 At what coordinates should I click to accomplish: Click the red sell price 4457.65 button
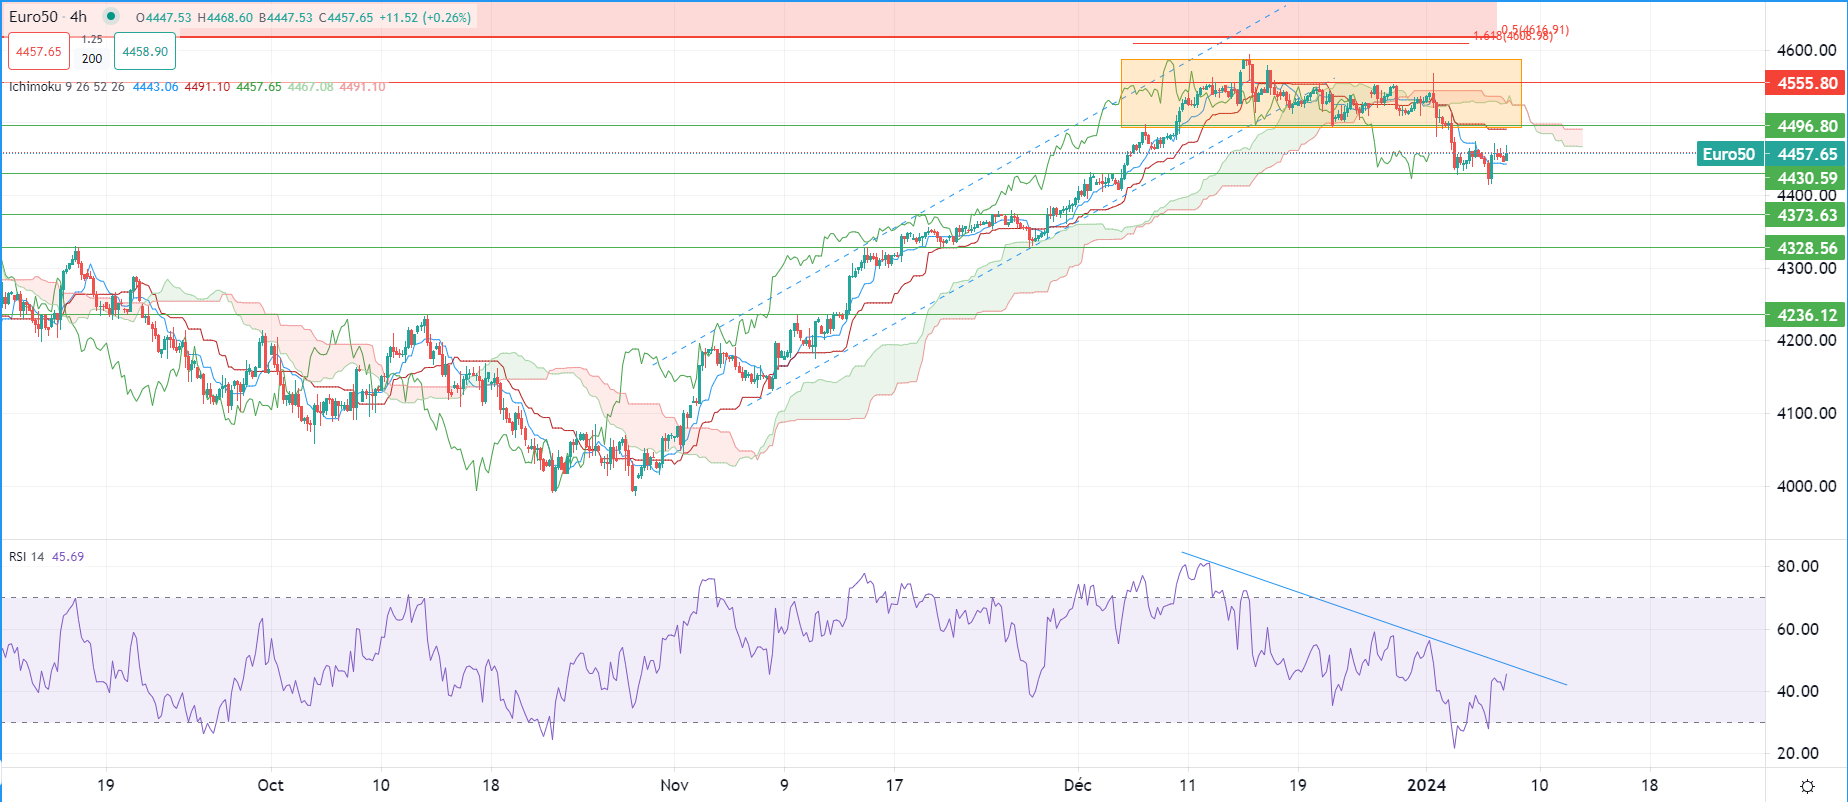(38, 52)
